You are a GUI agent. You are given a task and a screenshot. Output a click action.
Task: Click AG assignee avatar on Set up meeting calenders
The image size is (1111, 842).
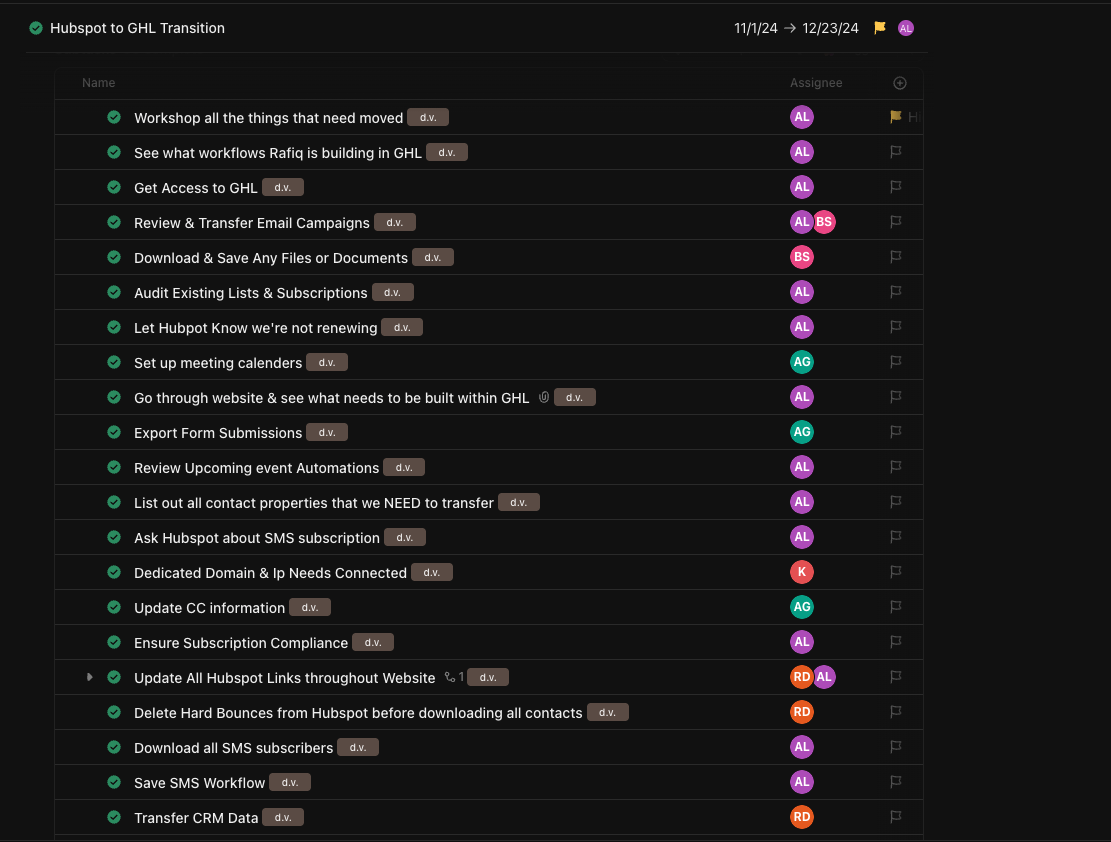click(x=801, y=362)
